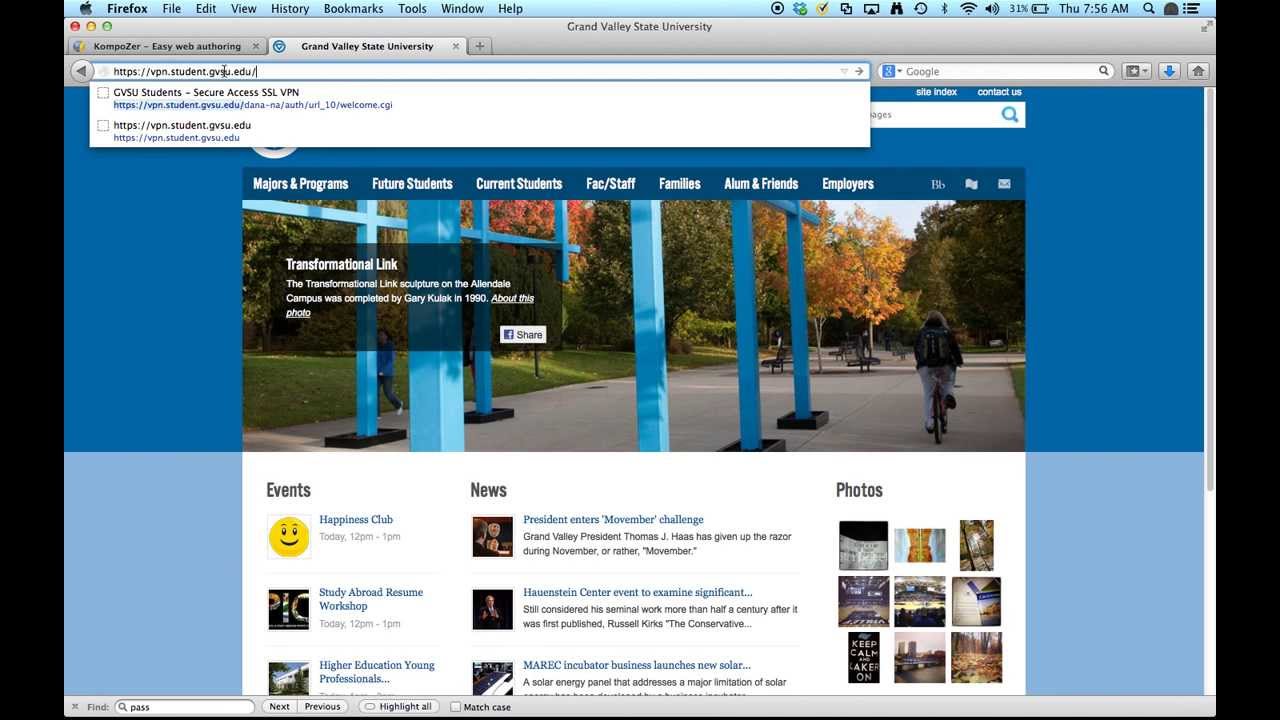Open the URL history dropdown triangle
This screenshot has height=720, width=1280.
coord(844,71)
